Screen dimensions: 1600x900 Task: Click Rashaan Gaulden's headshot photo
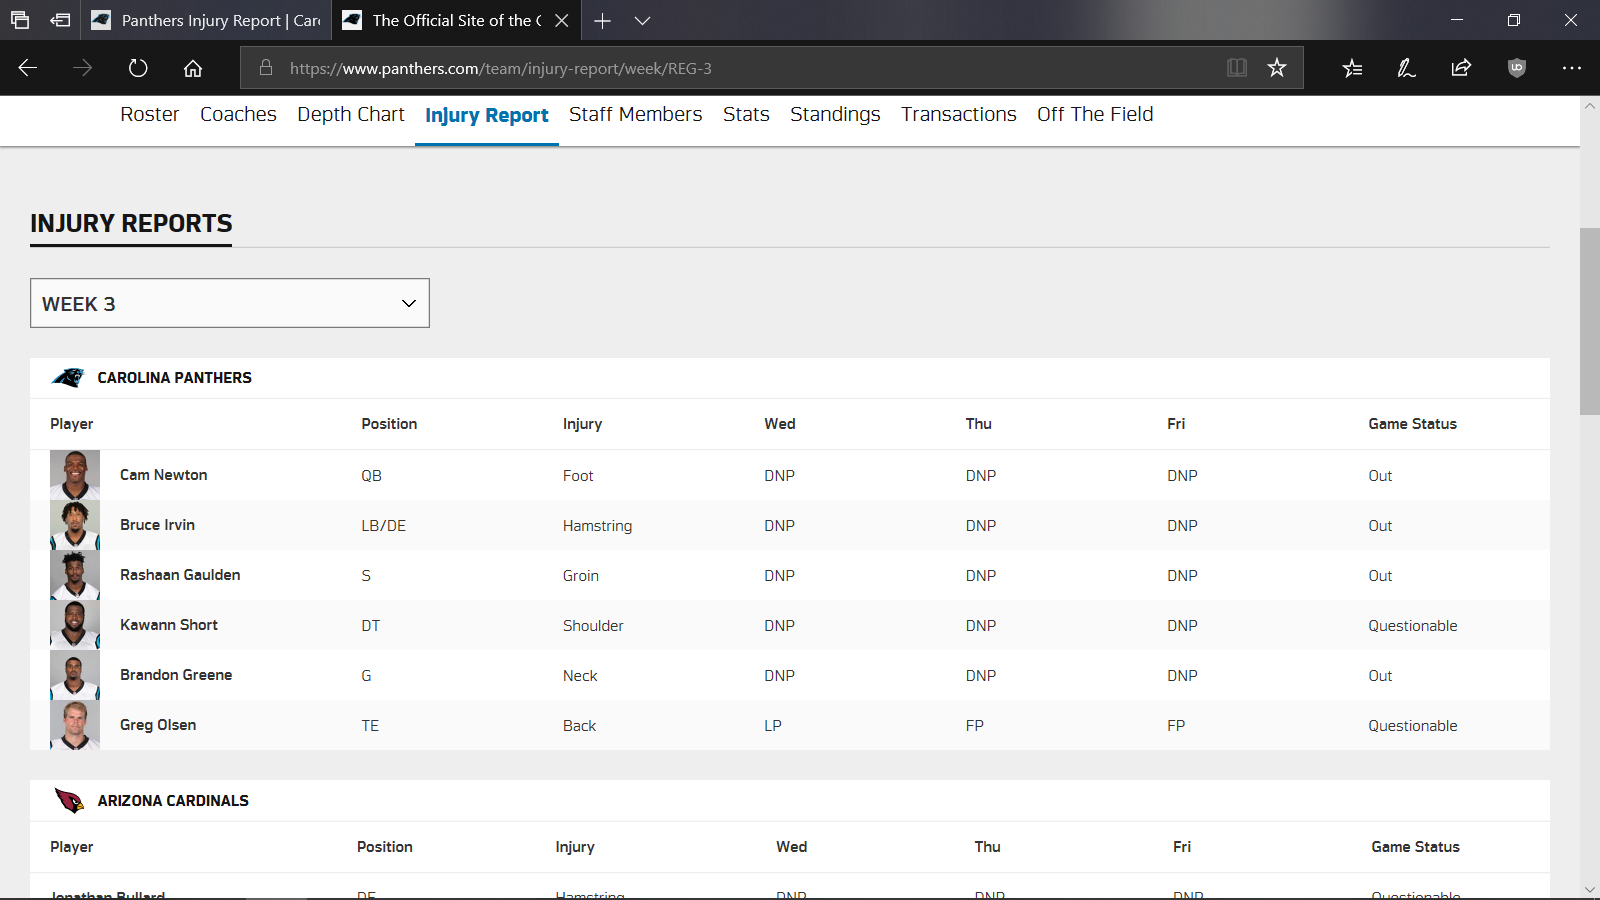tap(75, 575)
